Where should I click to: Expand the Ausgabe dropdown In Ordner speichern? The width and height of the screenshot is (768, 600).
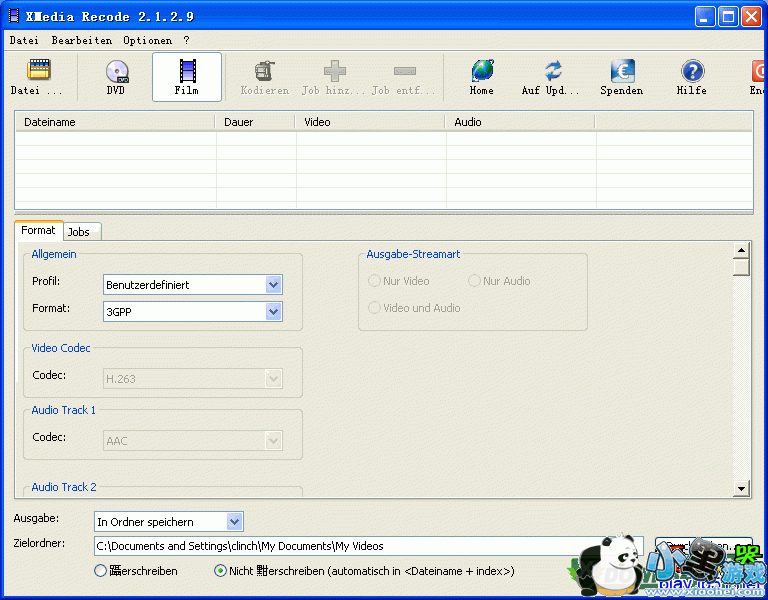point(234,521)
